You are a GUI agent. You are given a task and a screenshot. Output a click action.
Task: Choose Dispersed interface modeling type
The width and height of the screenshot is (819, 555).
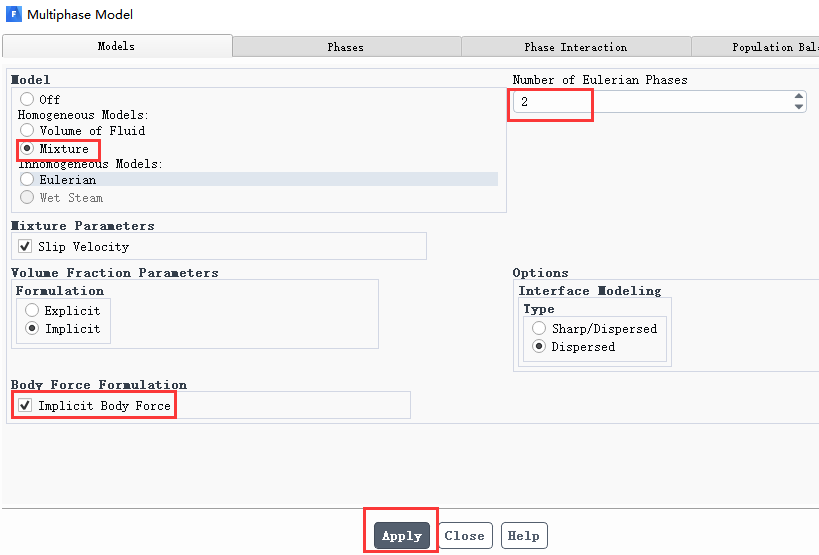(x=539, y=346)
